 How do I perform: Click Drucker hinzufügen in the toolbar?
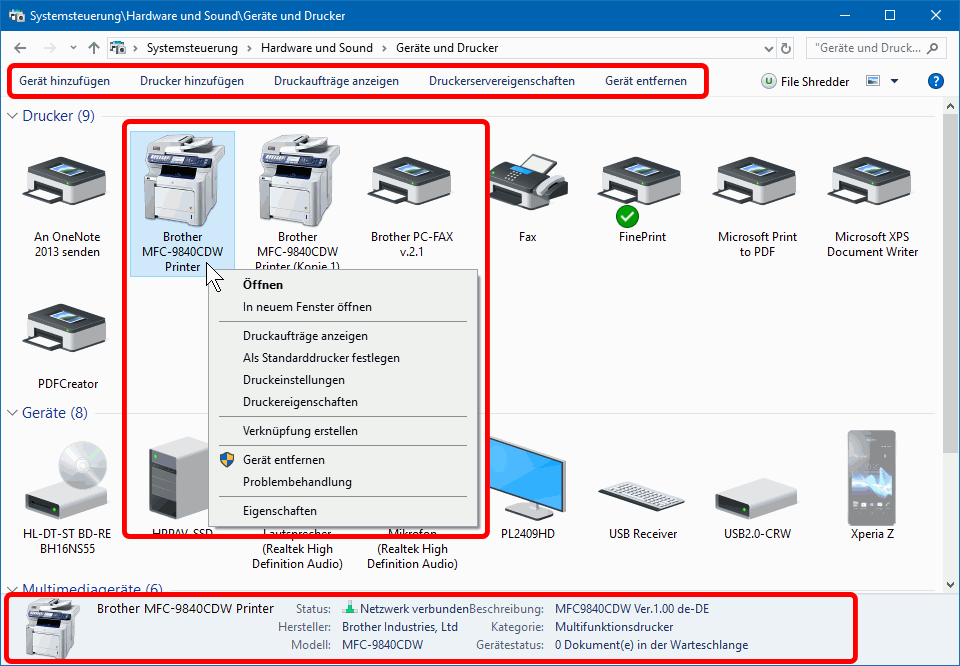192,81
